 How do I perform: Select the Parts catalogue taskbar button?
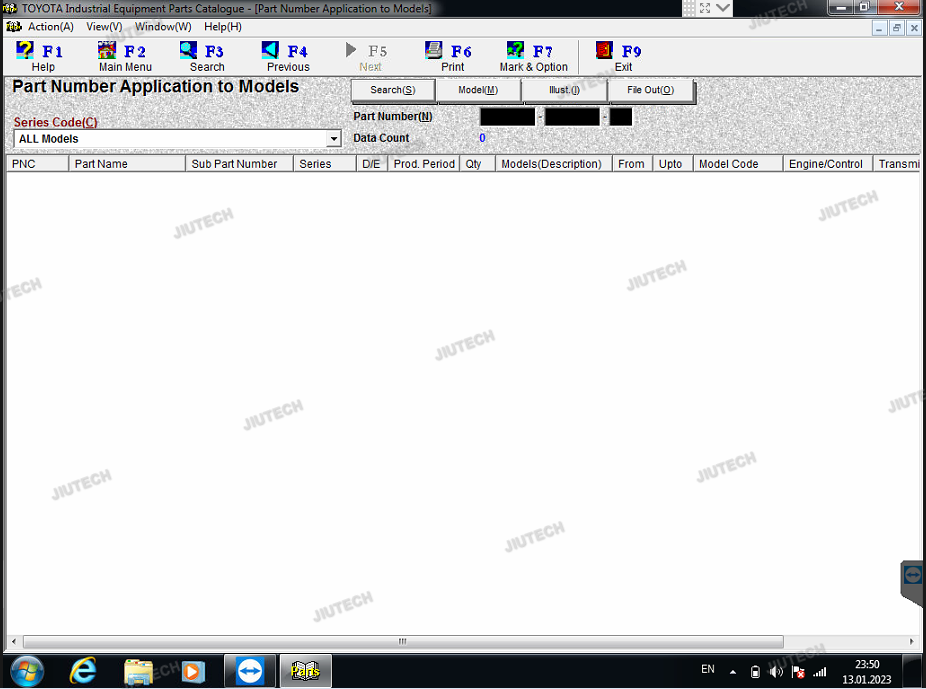tap(305, 671)
